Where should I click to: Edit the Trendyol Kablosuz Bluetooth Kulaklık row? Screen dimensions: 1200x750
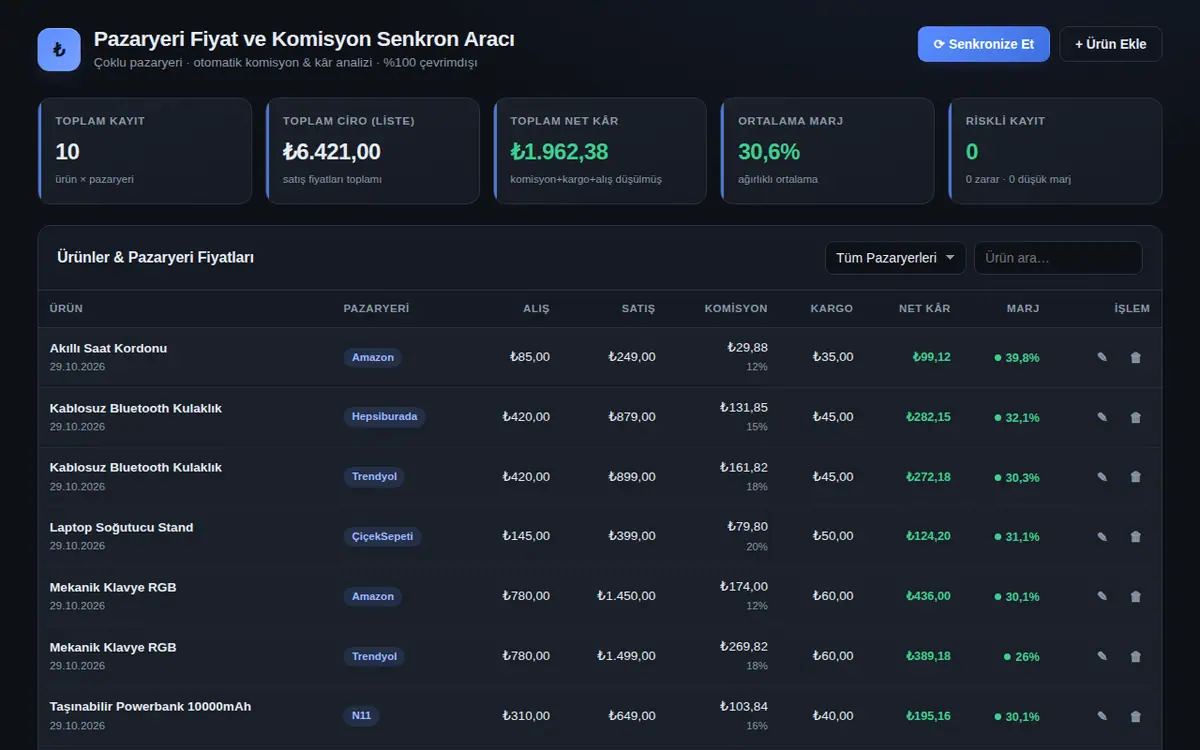click(1102, 477)
